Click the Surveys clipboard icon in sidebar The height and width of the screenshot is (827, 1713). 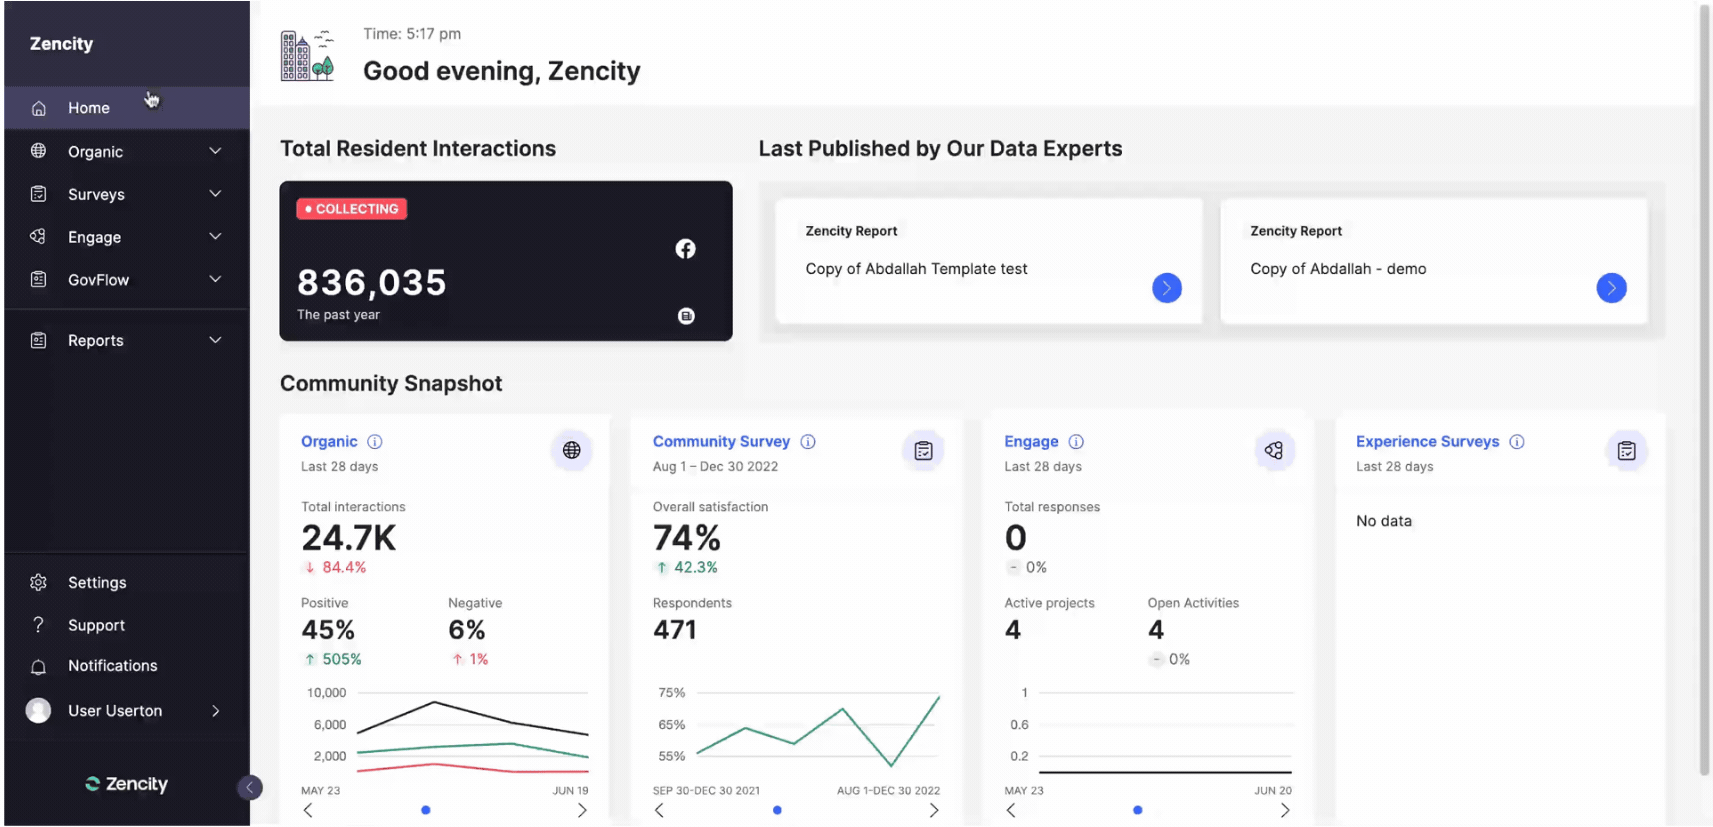[38, 194]
